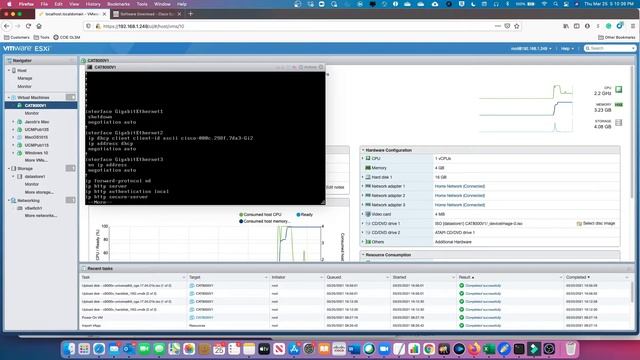Expand the CPU hardware row

coord(363,158)
